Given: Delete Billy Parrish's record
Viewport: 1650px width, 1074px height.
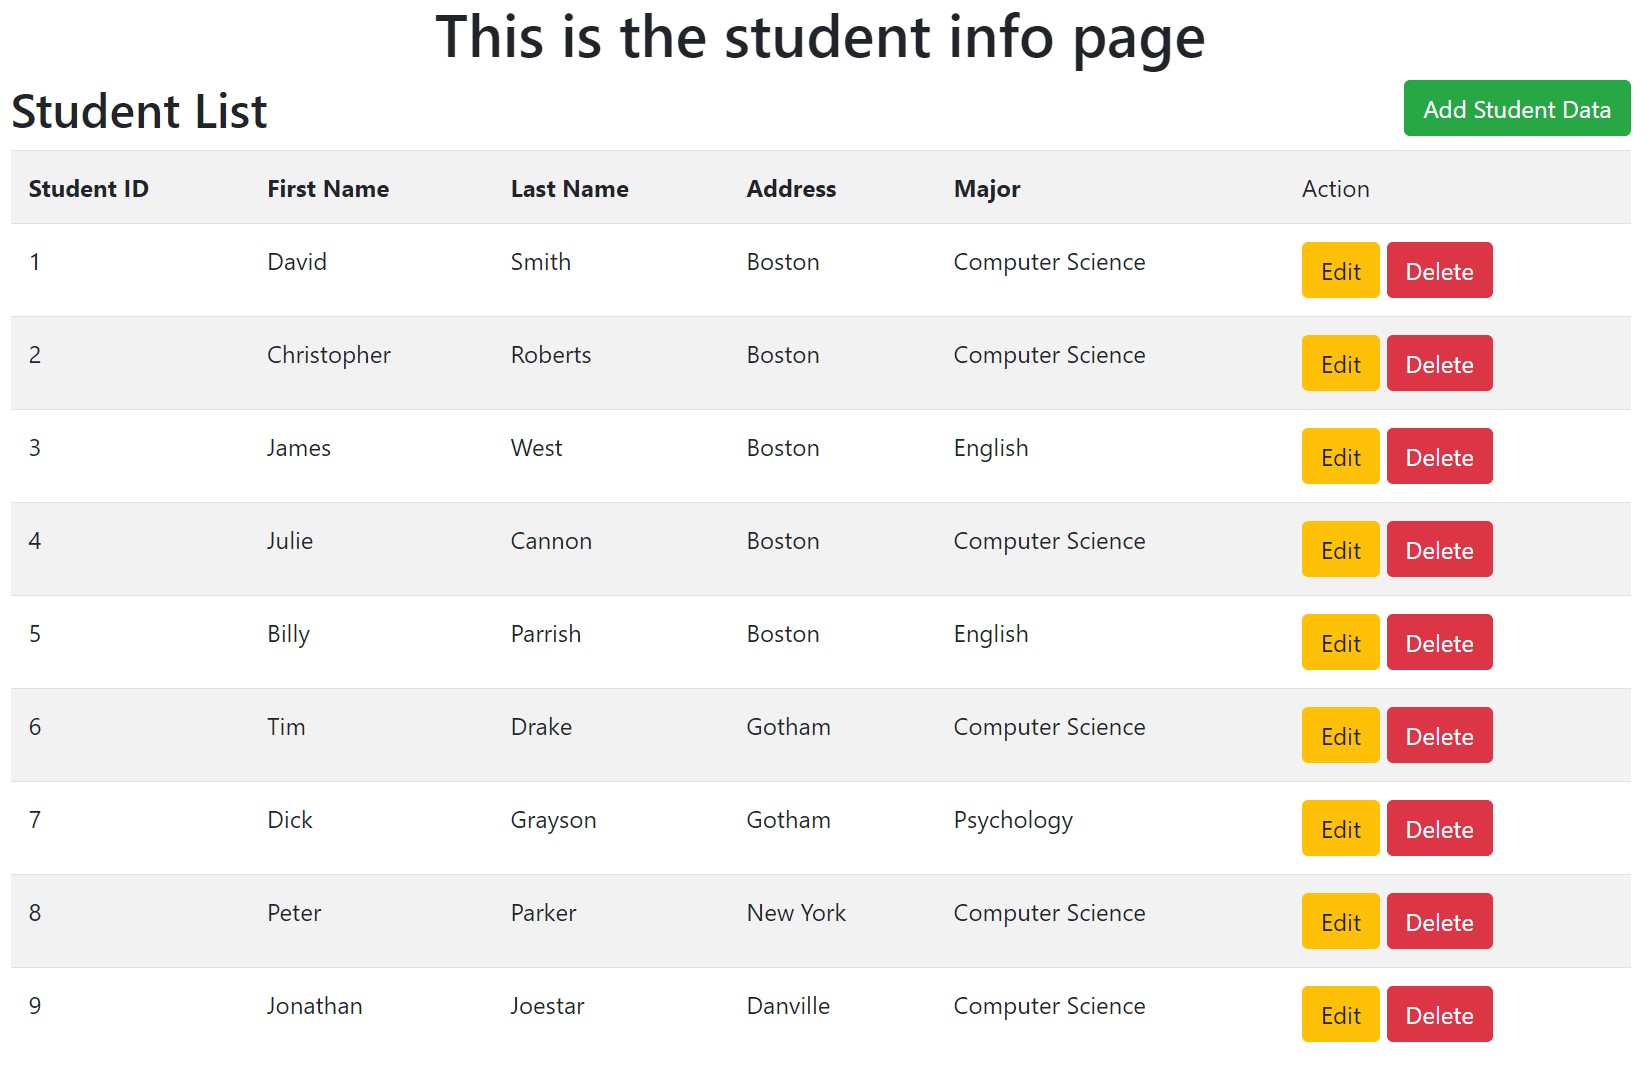Looking at the screenshot, I should click(x=1439, y=642).
